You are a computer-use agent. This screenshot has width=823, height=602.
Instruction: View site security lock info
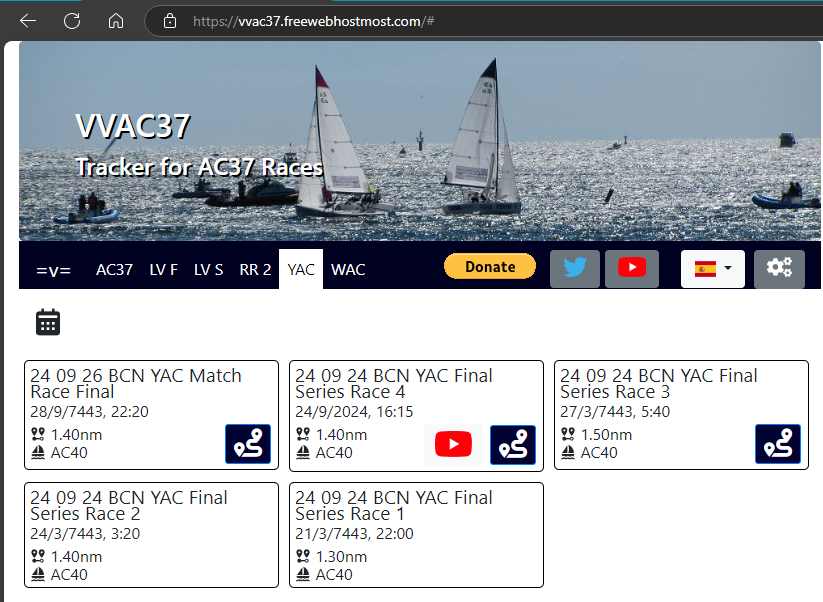click(170, 21)
